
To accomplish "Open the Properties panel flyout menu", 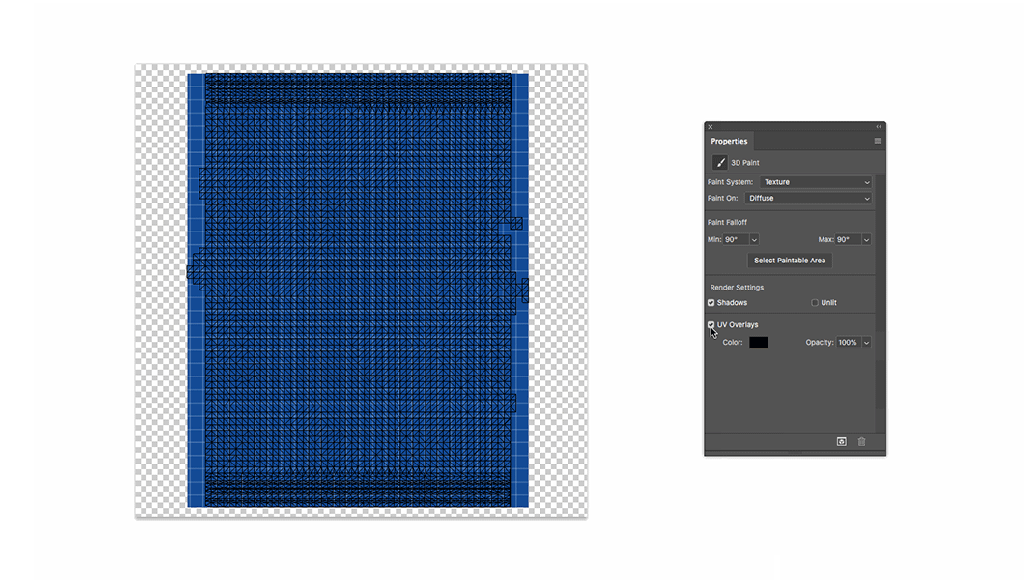I will [x=878, y=141].
